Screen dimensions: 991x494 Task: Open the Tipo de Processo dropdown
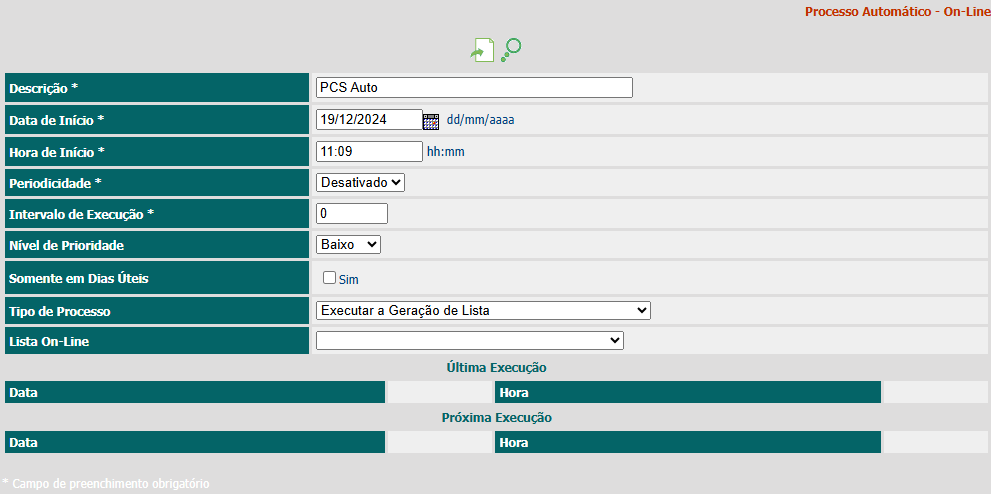(x=483, y=310)
